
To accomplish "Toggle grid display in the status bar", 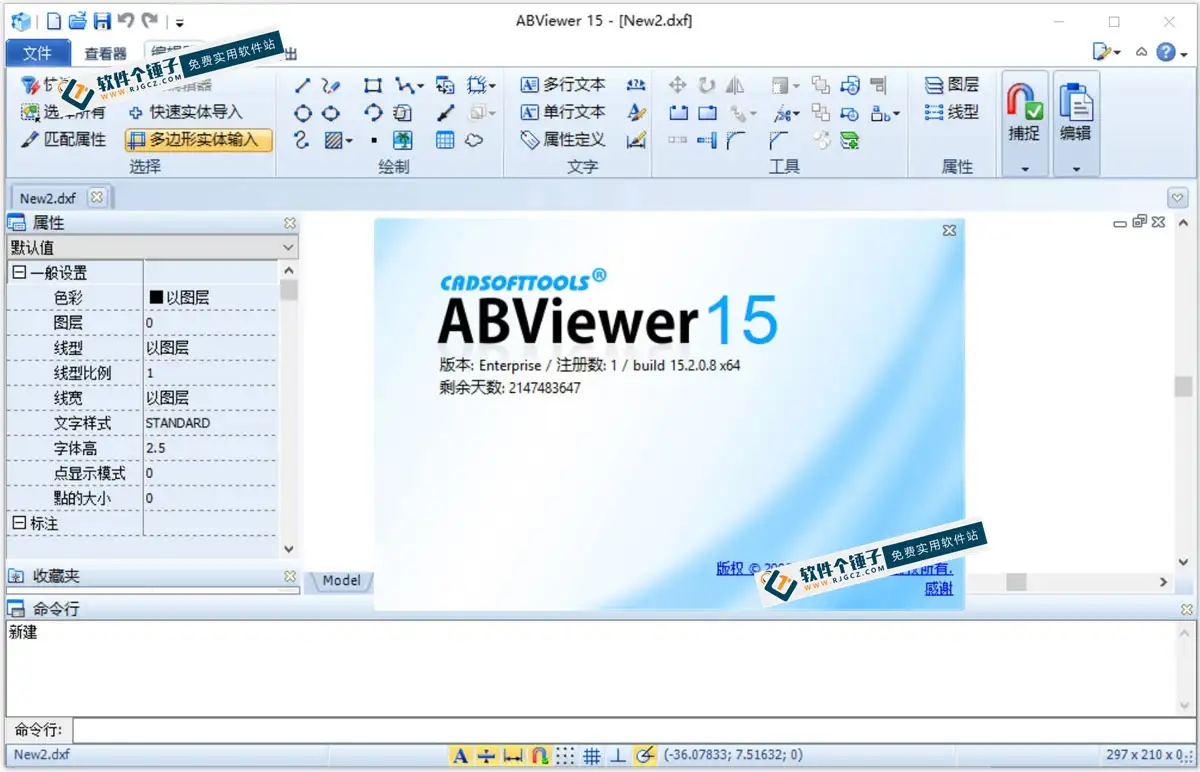I will [x=591, y=756].
